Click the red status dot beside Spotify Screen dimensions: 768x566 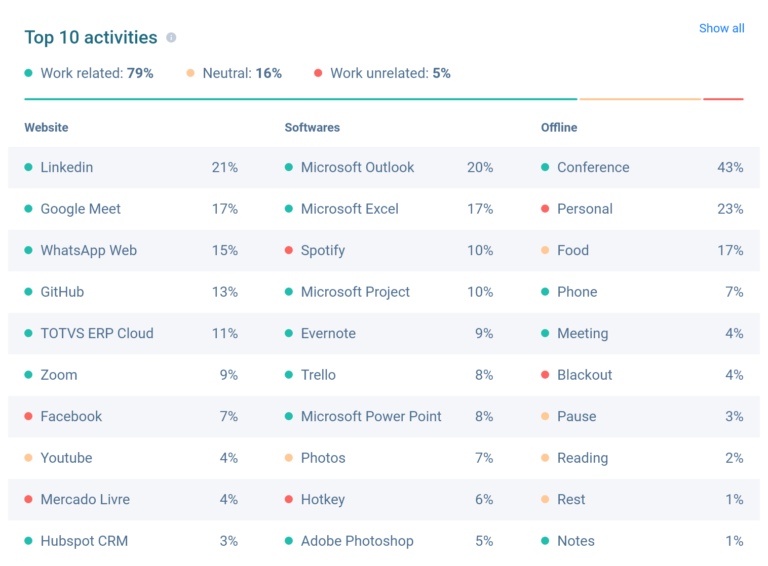(289, 250)
